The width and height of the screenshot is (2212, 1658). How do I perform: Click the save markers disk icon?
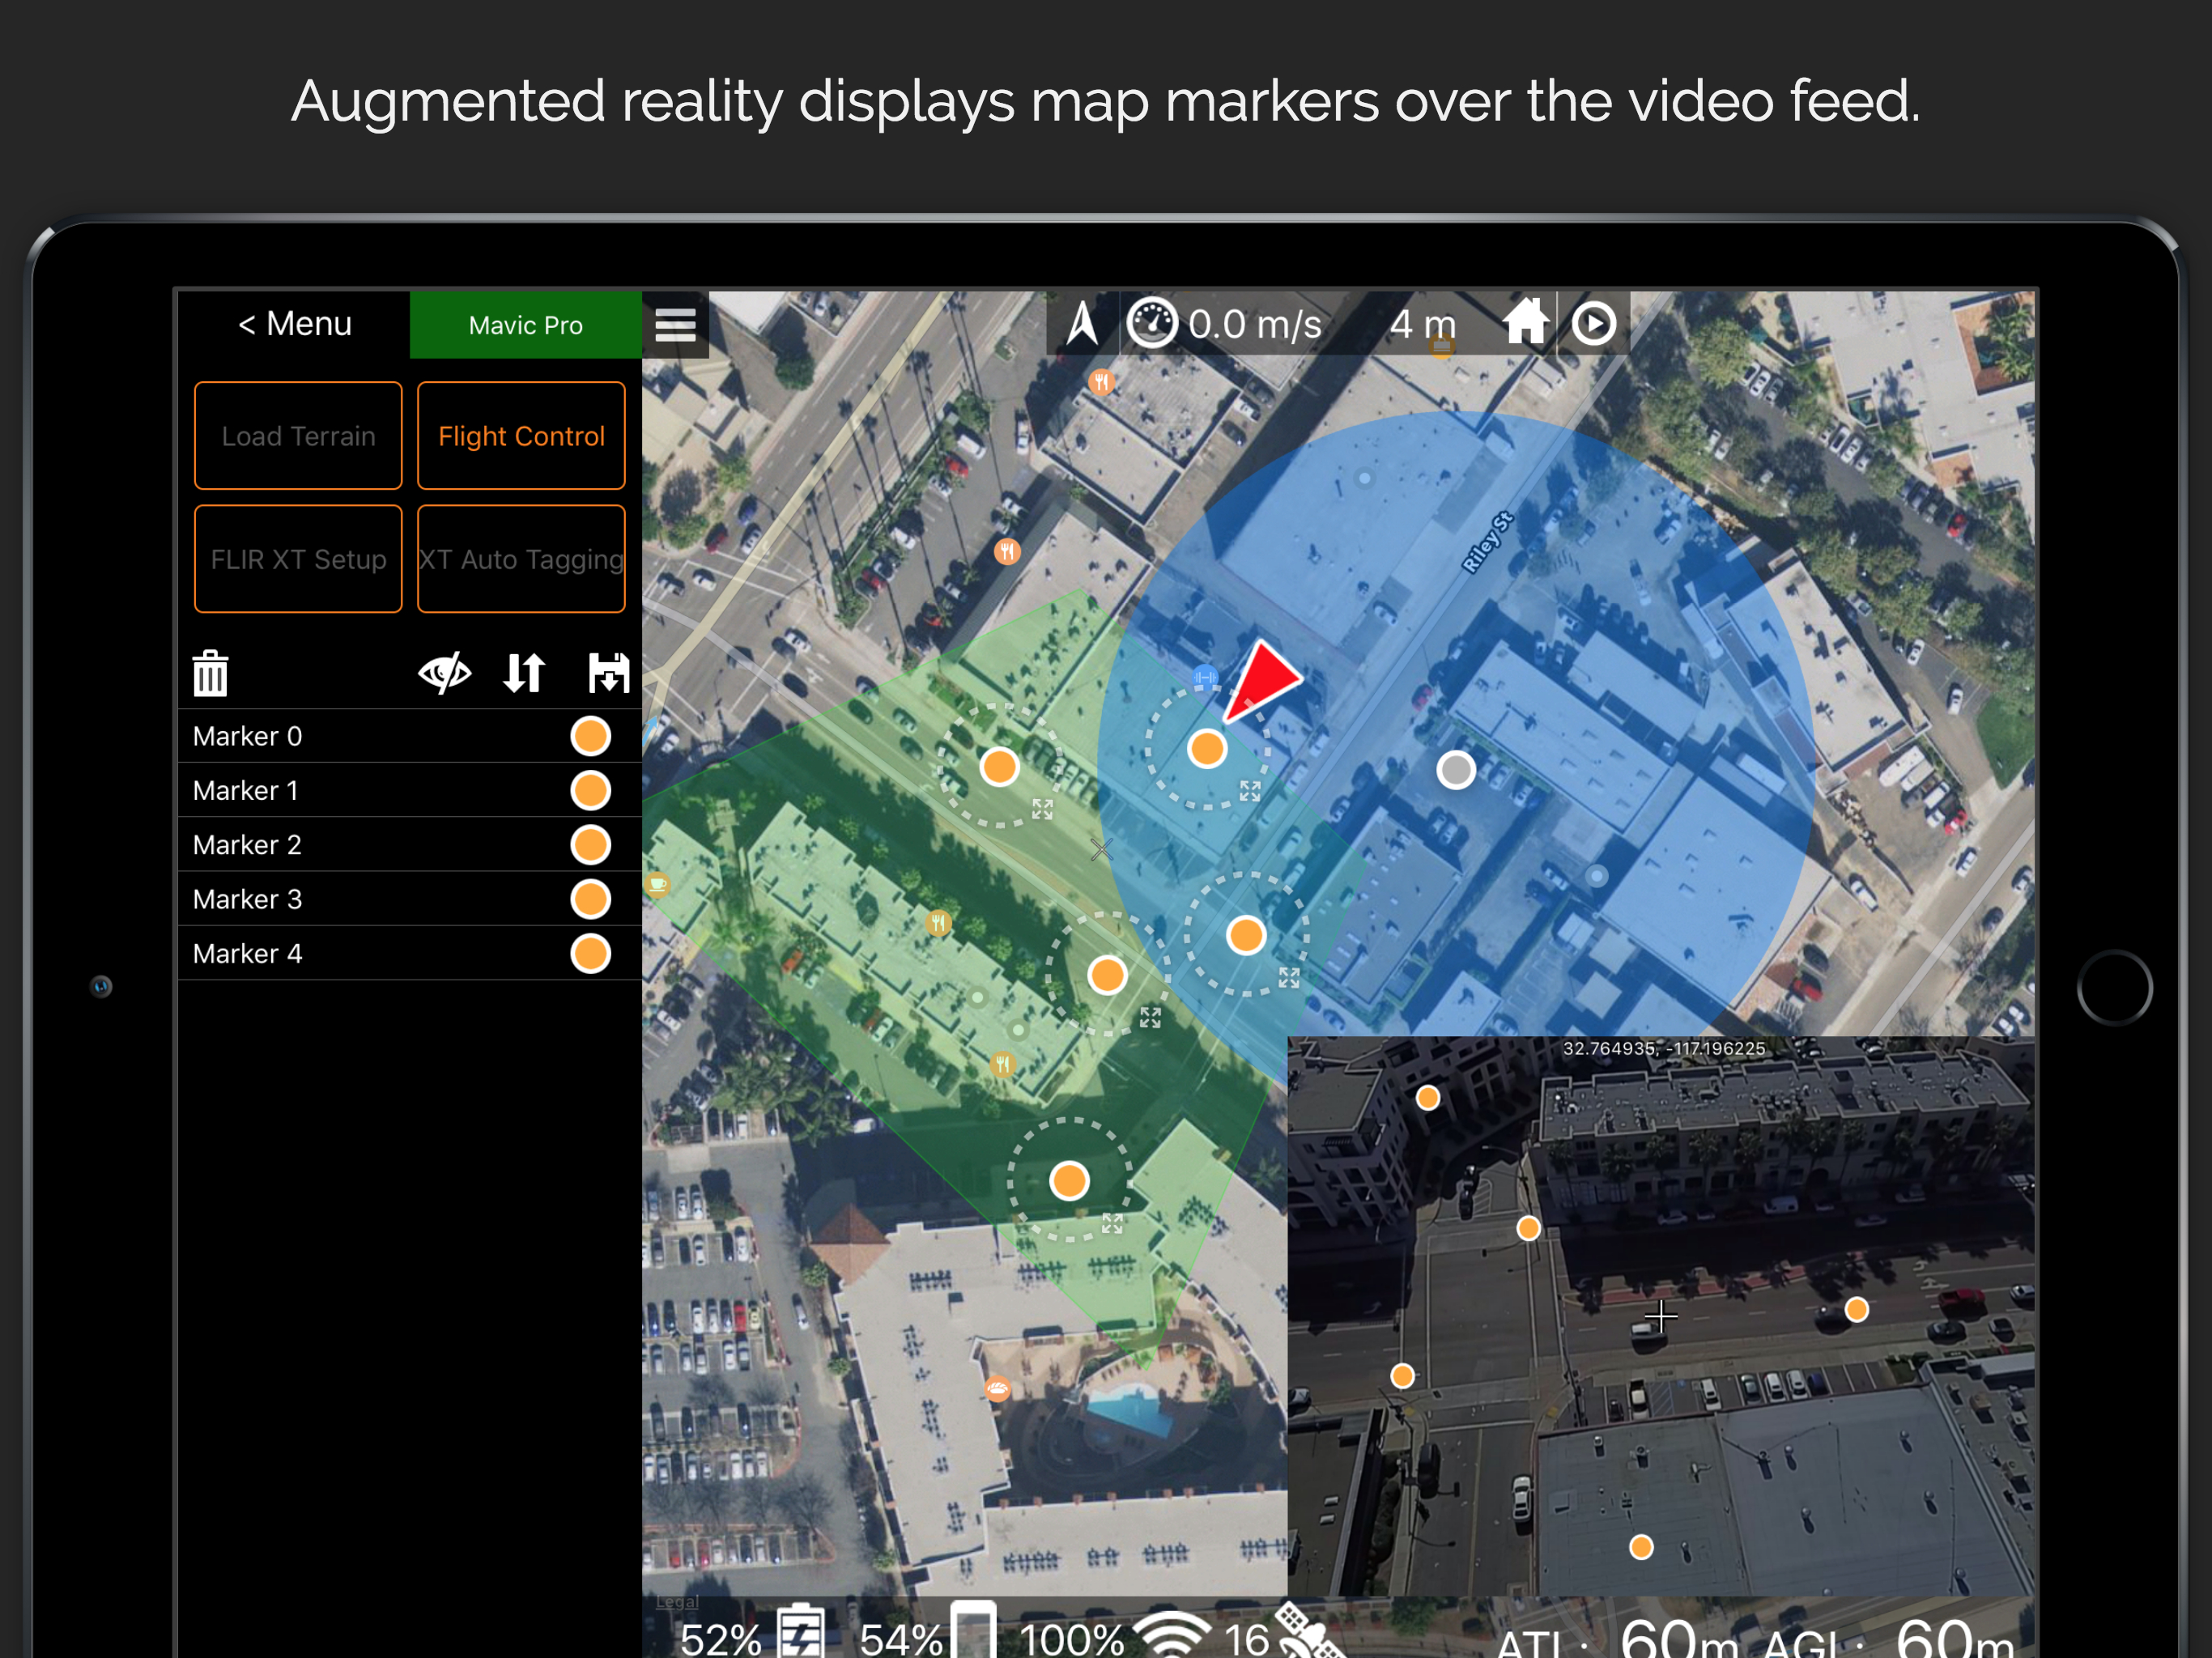click(x=608, y=672)
